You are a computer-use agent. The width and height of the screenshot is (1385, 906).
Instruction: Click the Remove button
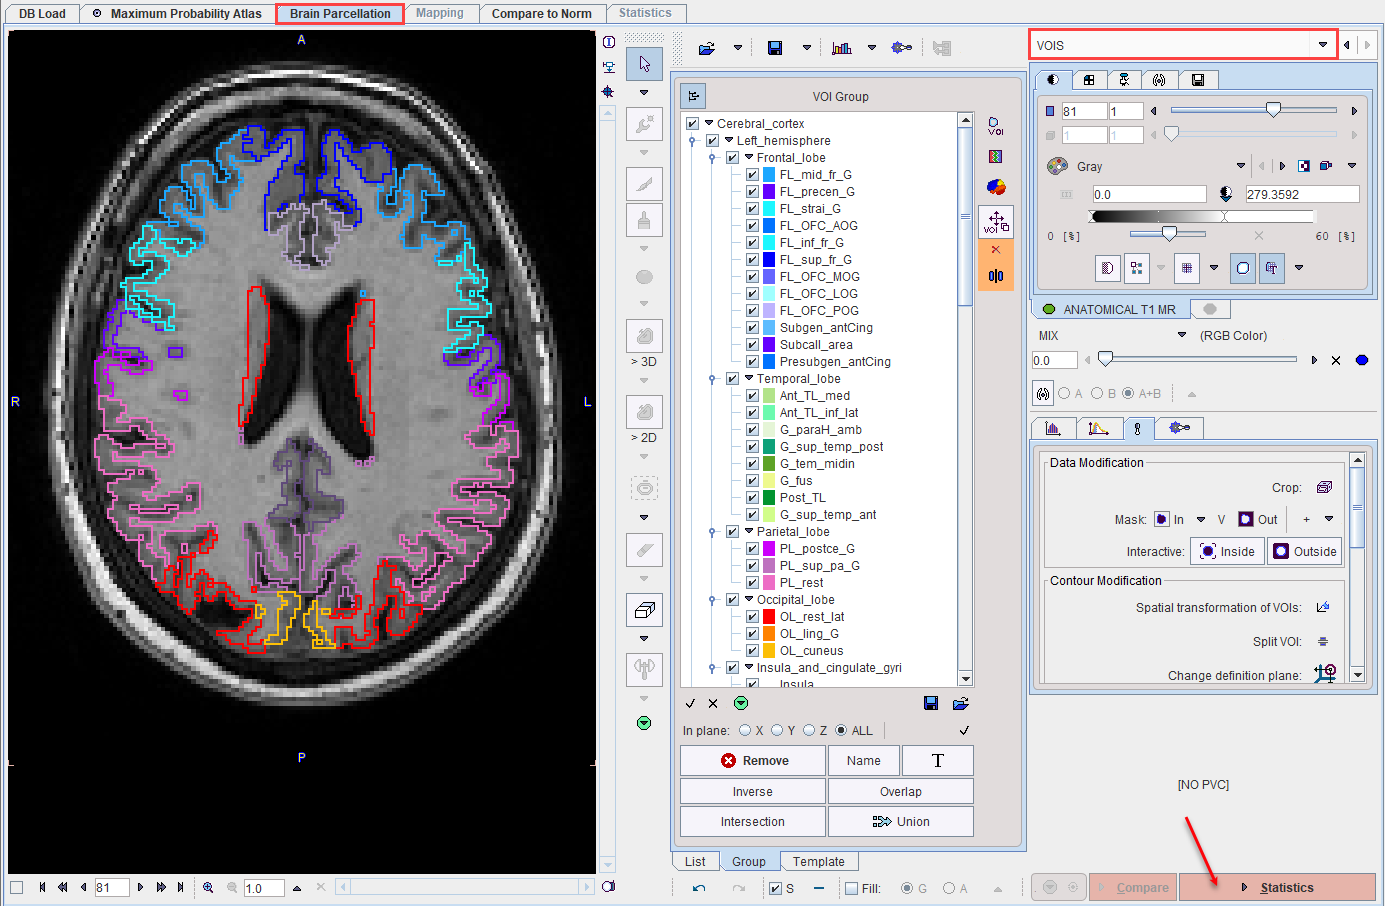753,760
